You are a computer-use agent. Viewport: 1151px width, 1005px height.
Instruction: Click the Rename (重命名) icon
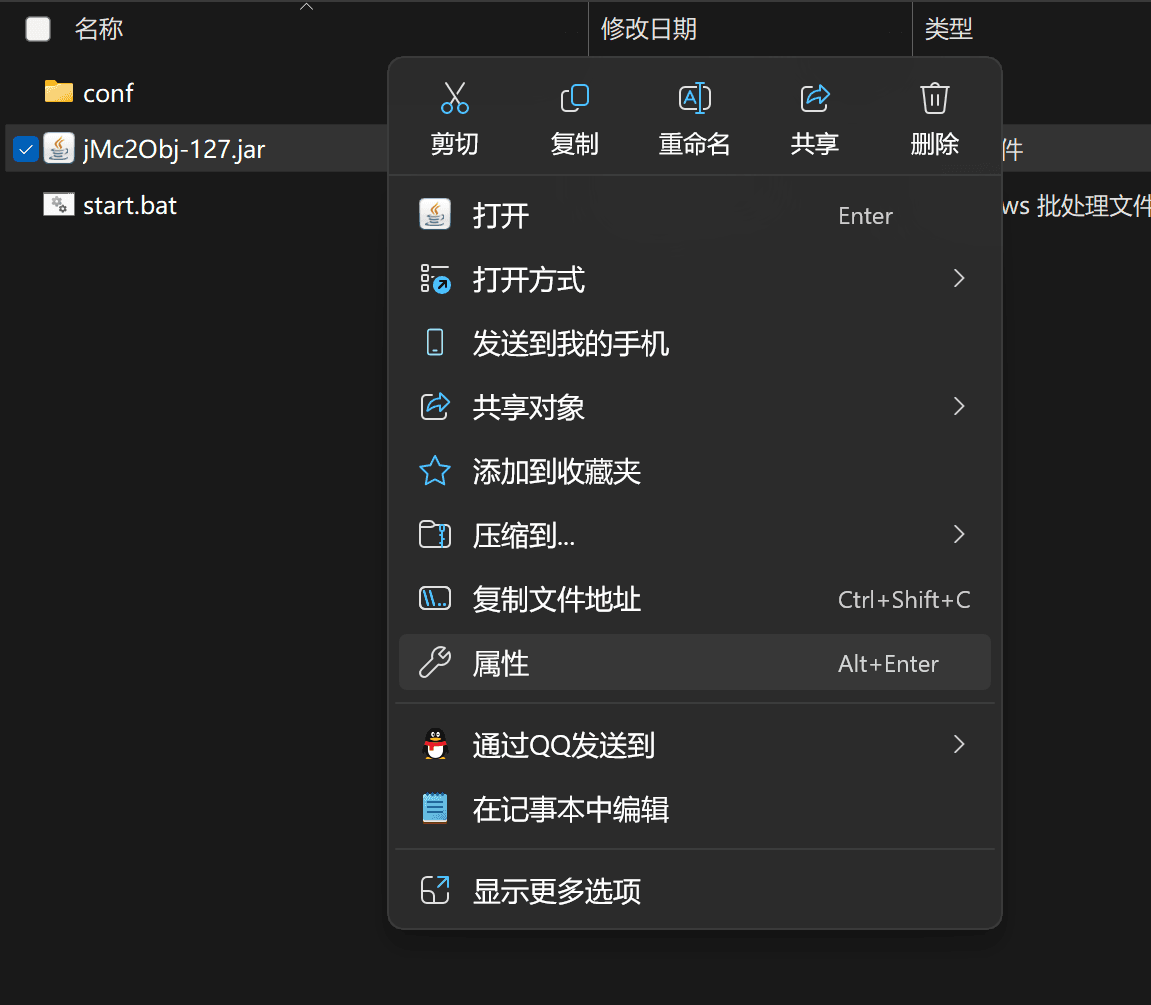[x=695, y=99]
